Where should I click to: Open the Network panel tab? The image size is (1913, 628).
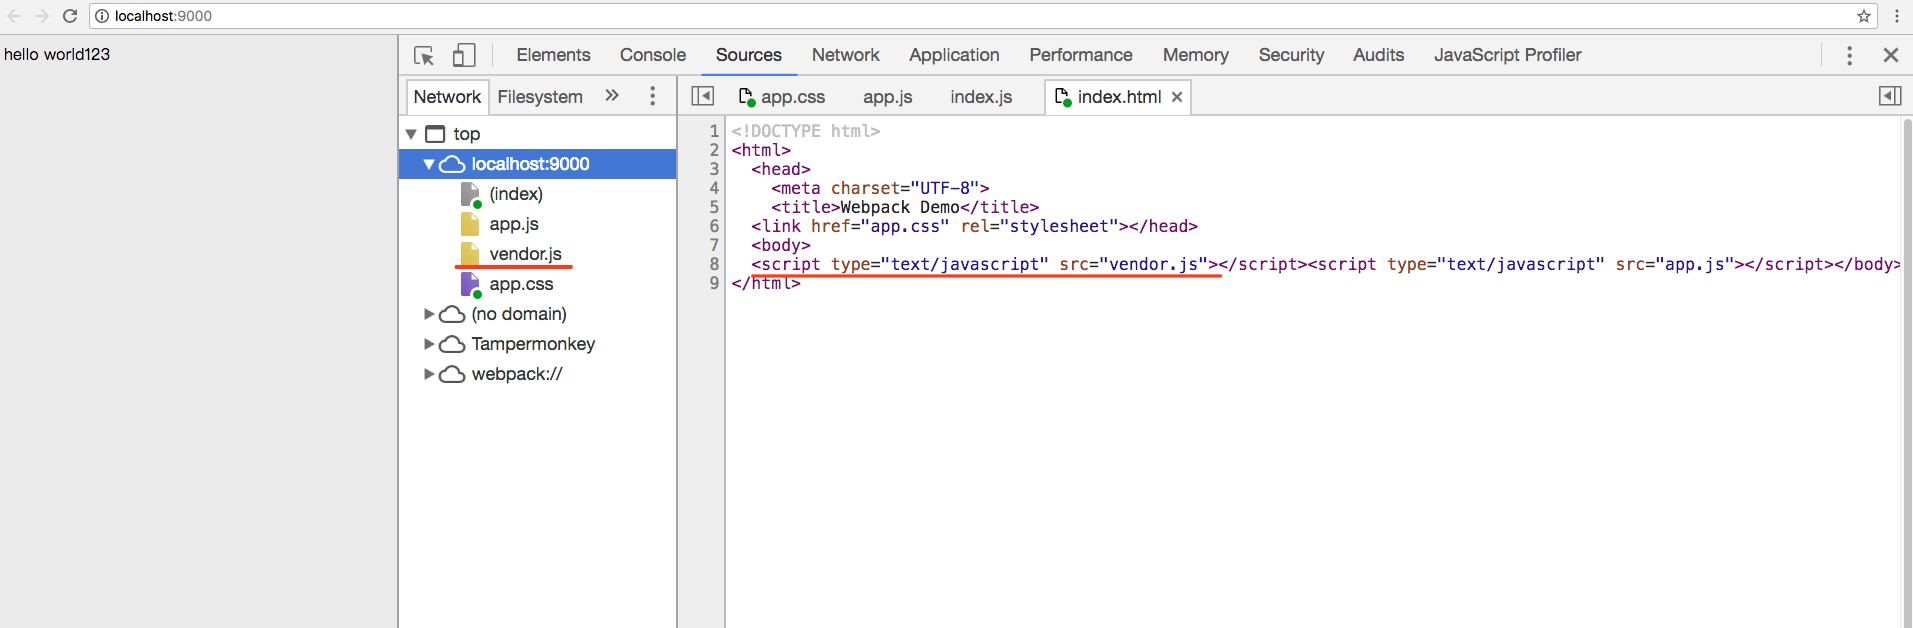[845, 55]
